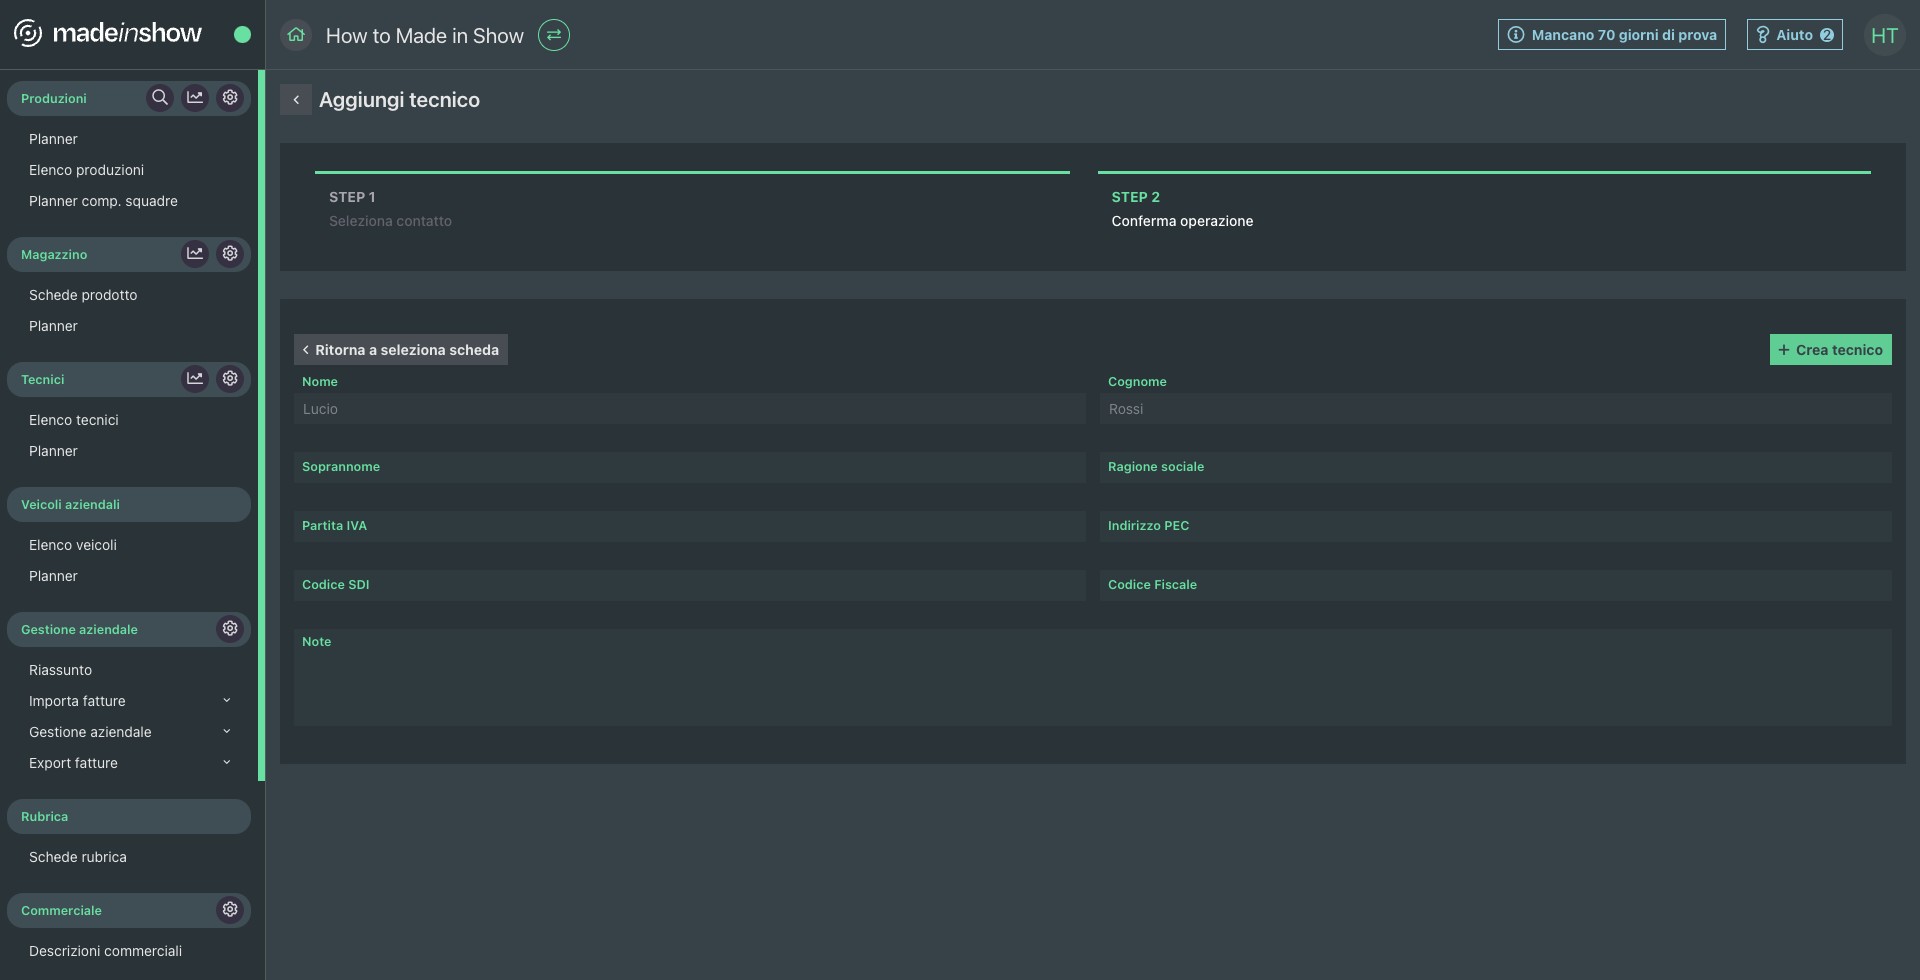Open the Produzioni statistics chart icon
Screen dimensions: 1920x980
pyautogui.click(x=195, y=97)
